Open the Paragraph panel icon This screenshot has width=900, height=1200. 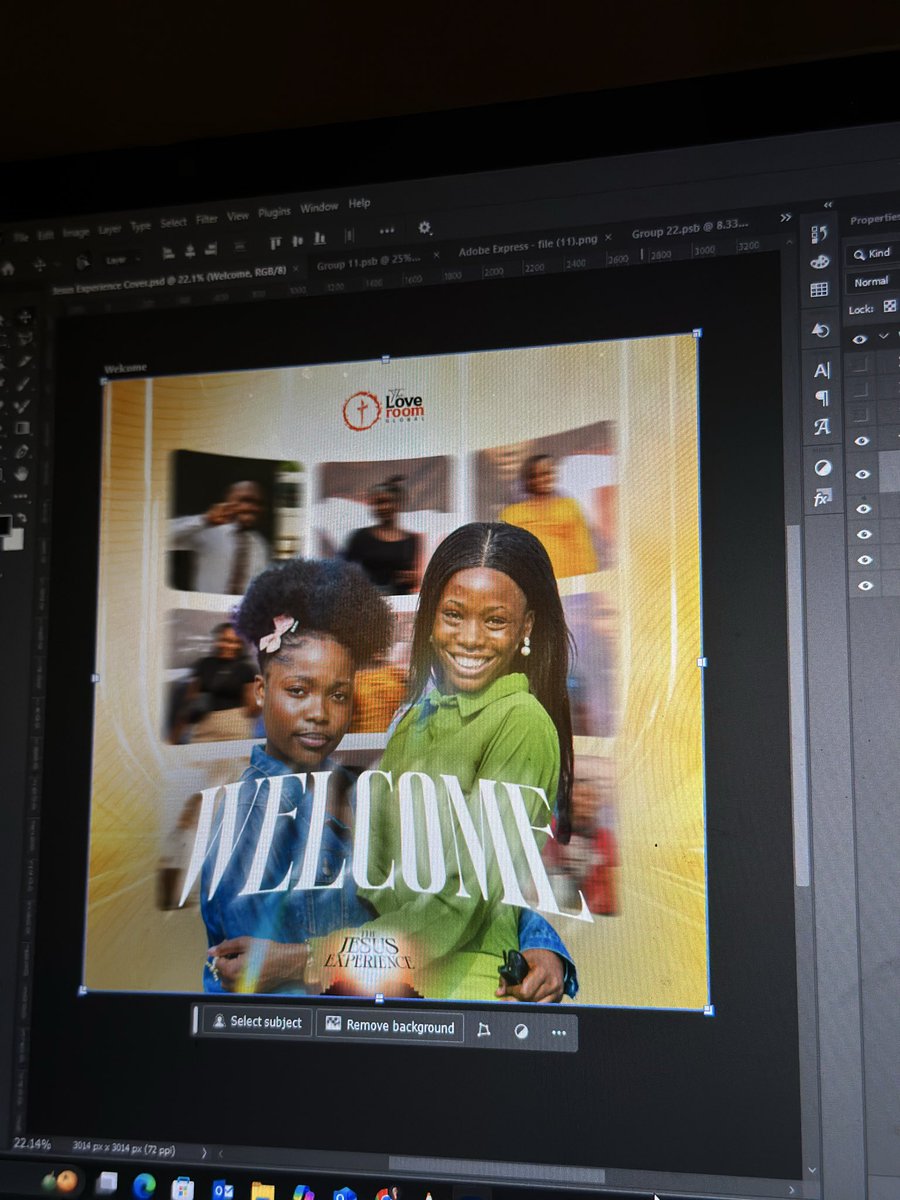click(822, 398)
